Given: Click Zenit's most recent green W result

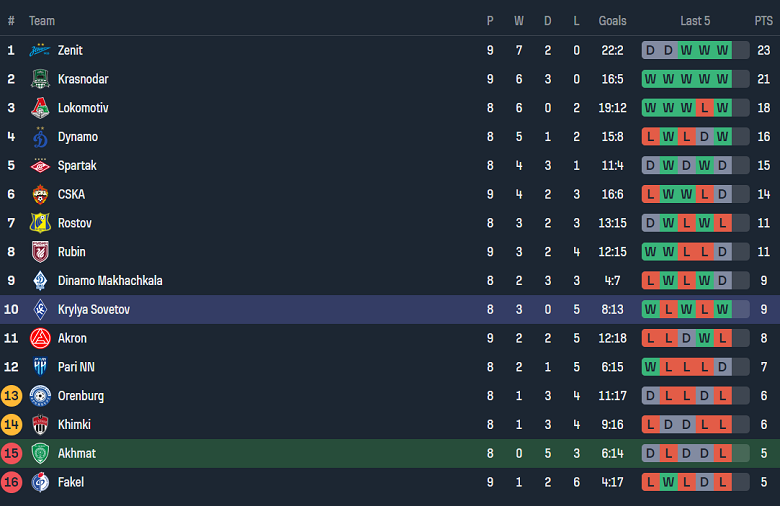Looking at the screenshot, I should (722, 50).
